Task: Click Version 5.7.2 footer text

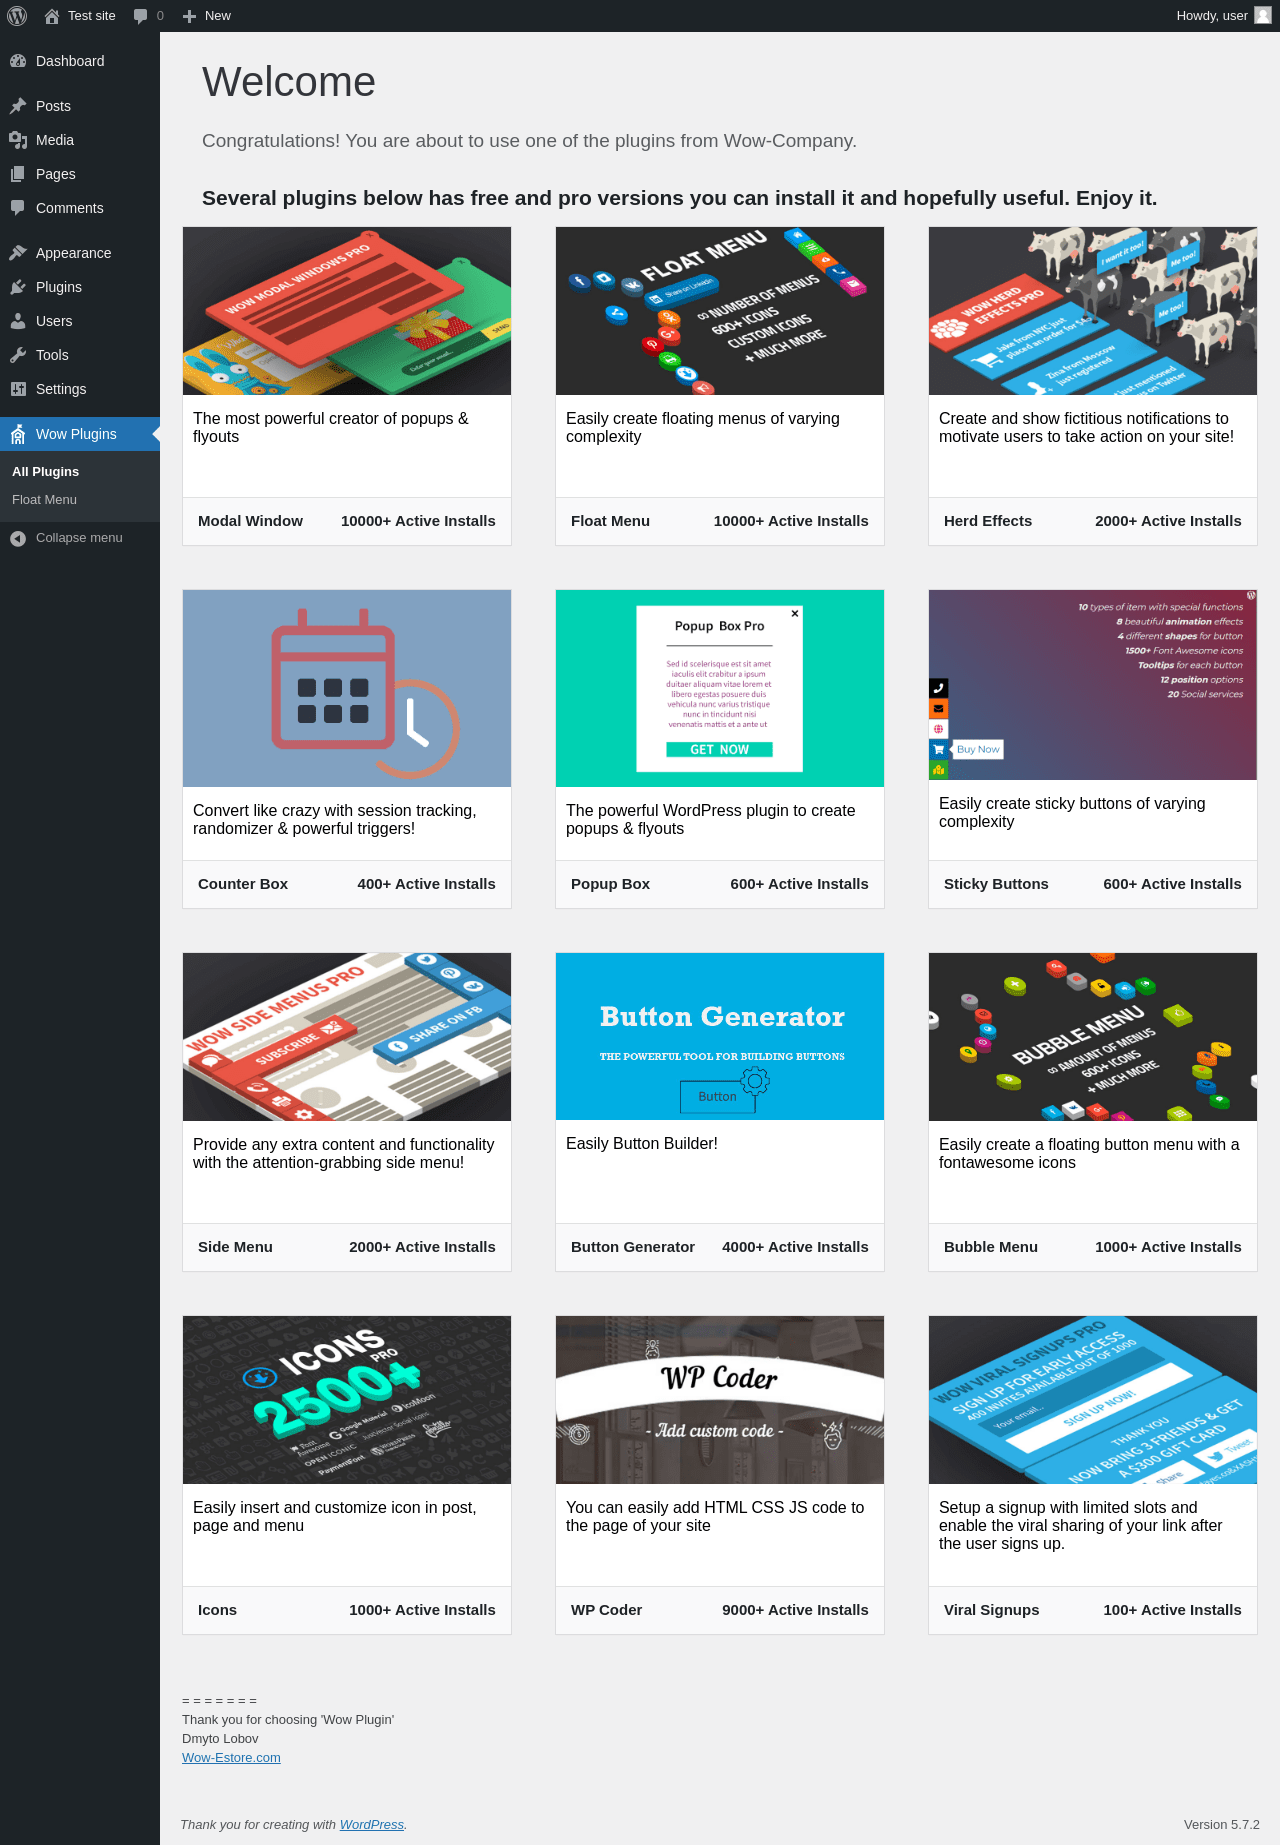Action: click(1222, 1825)
